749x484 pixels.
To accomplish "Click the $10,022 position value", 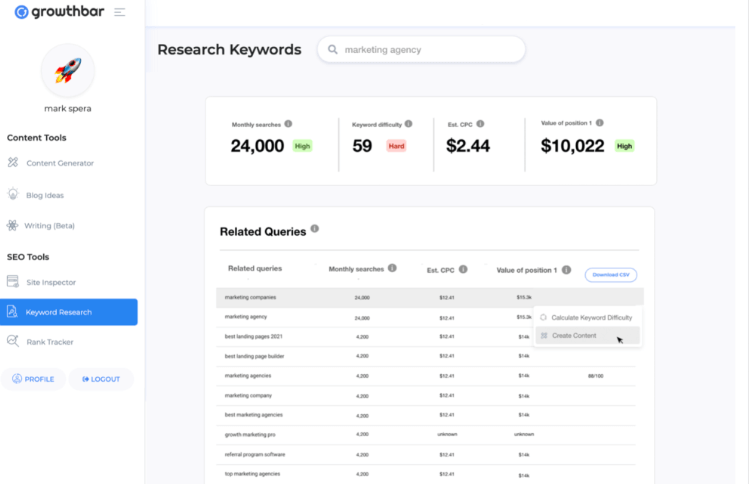I will [572, 146].
